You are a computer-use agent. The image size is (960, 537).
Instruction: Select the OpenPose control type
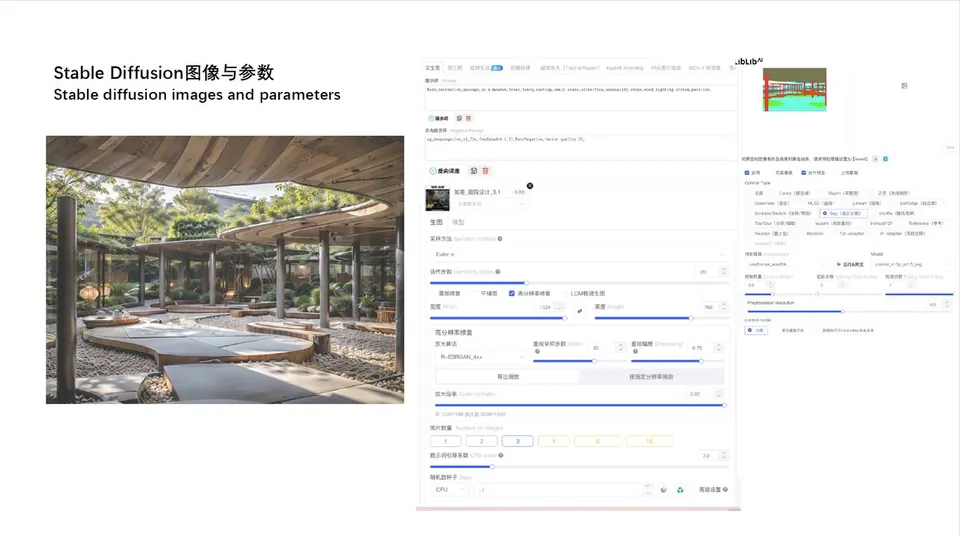pyautogui.click(x=771, y=203)
